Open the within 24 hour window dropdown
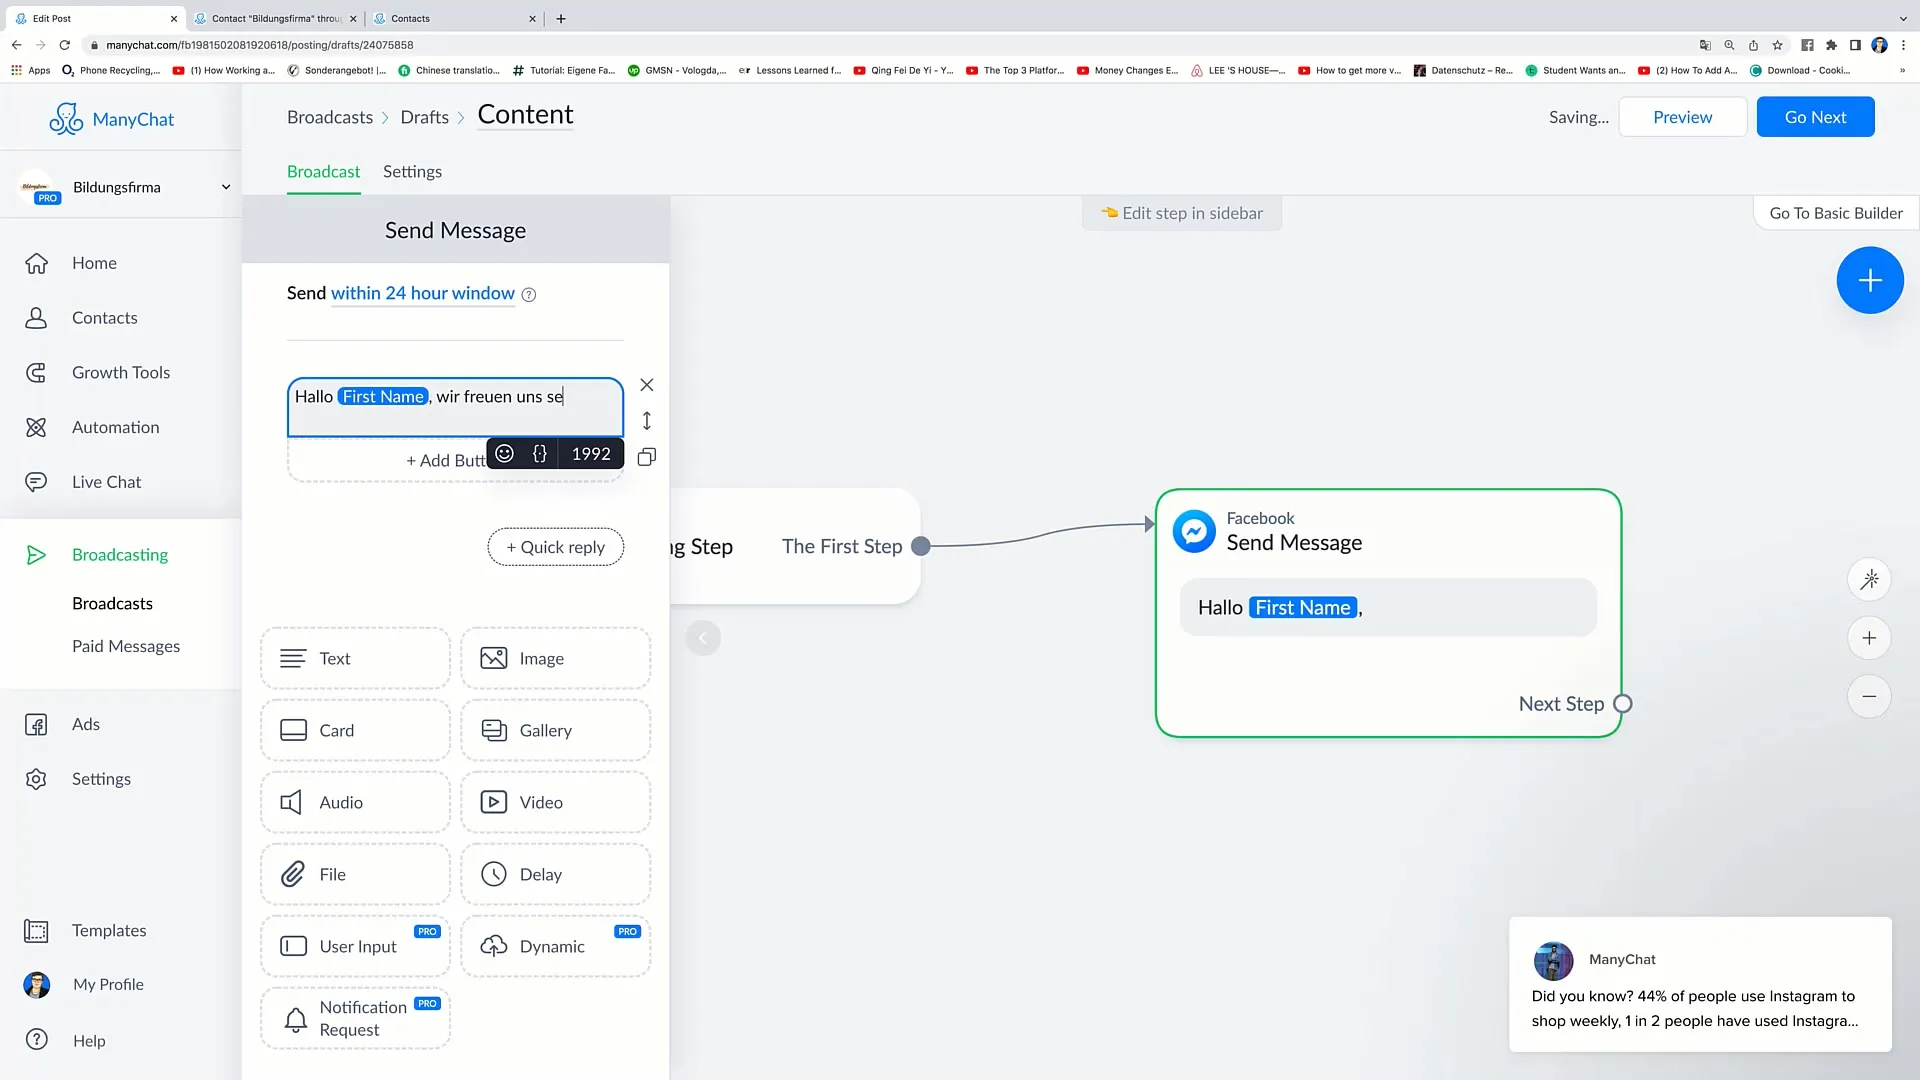This screenshot has height=1080, width=1920. pyautogui.click(x=422, y=293)
